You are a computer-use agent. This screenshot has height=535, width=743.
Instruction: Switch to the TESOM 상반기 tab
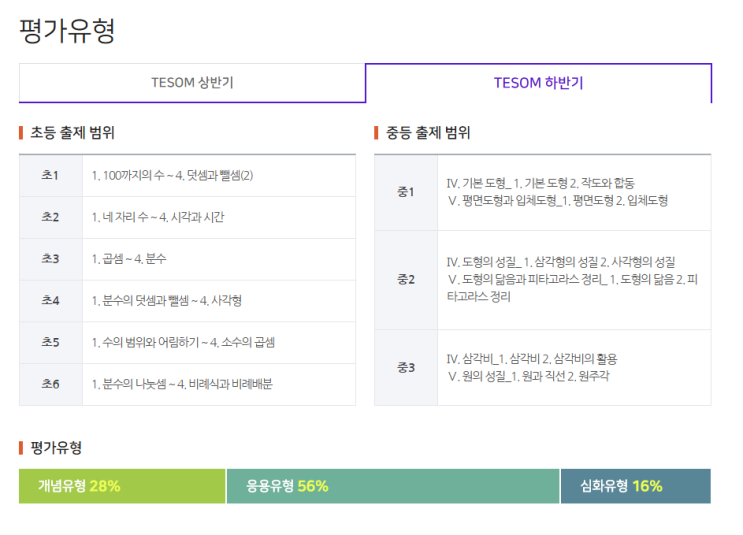[192, 83]
